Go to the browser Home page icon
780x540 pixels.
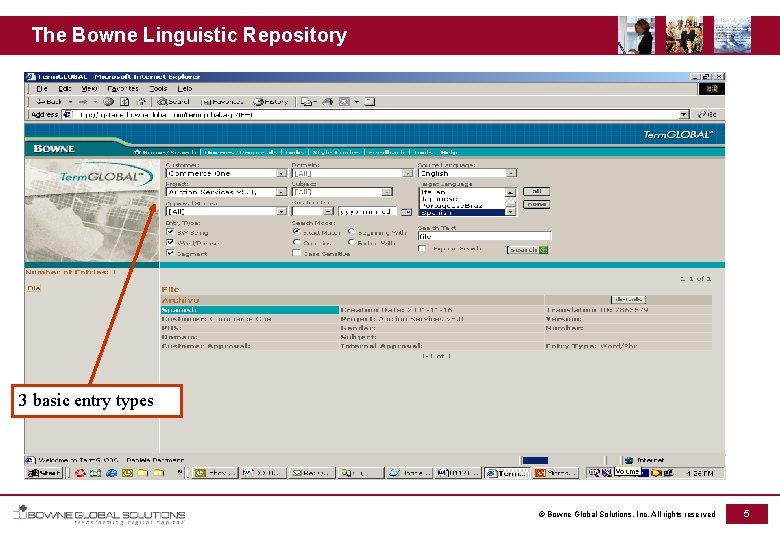coord(142,101)
